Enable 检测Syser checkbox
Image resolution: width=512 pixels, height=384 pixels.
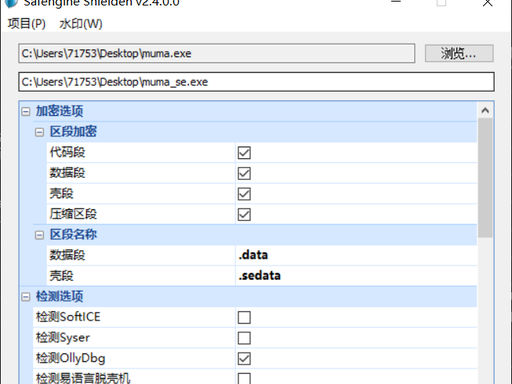point(244,338)
